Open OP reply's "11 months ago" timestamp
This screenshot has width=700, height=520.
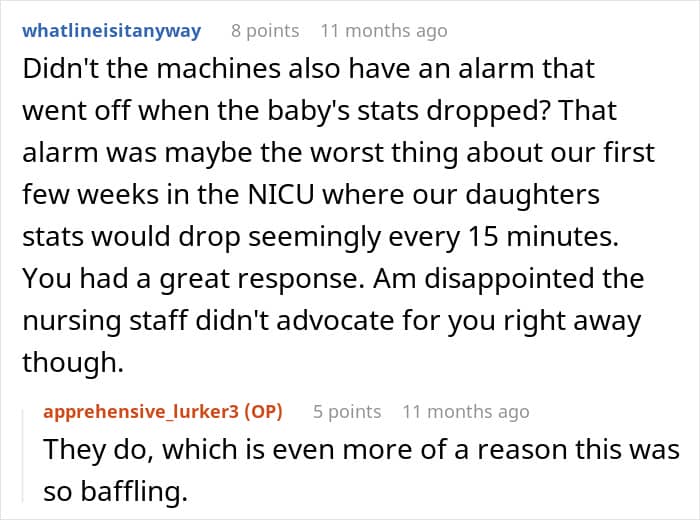[466, 412]
